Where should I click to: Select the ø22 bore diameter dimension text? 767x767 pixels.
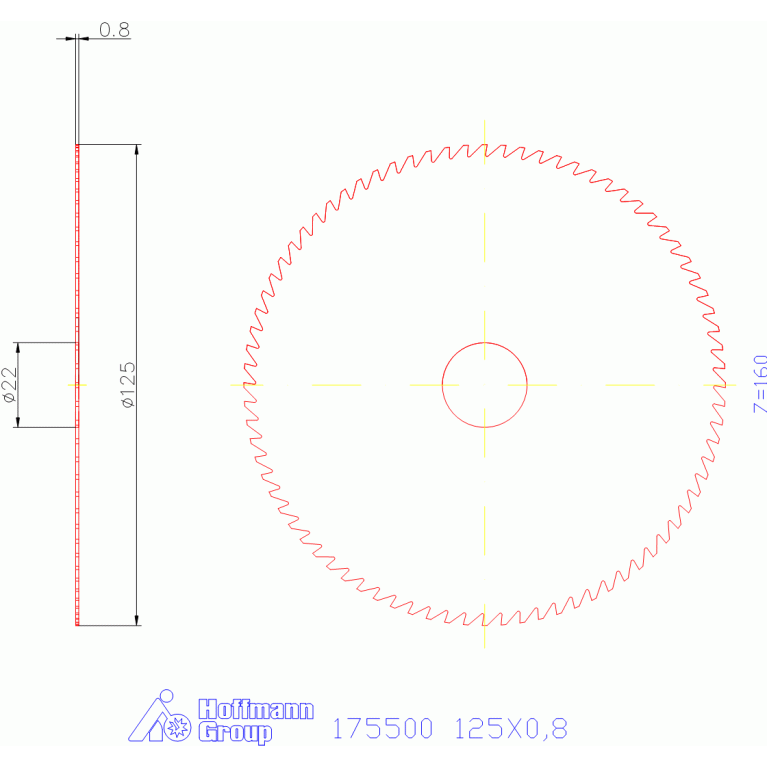click(10, 385)
